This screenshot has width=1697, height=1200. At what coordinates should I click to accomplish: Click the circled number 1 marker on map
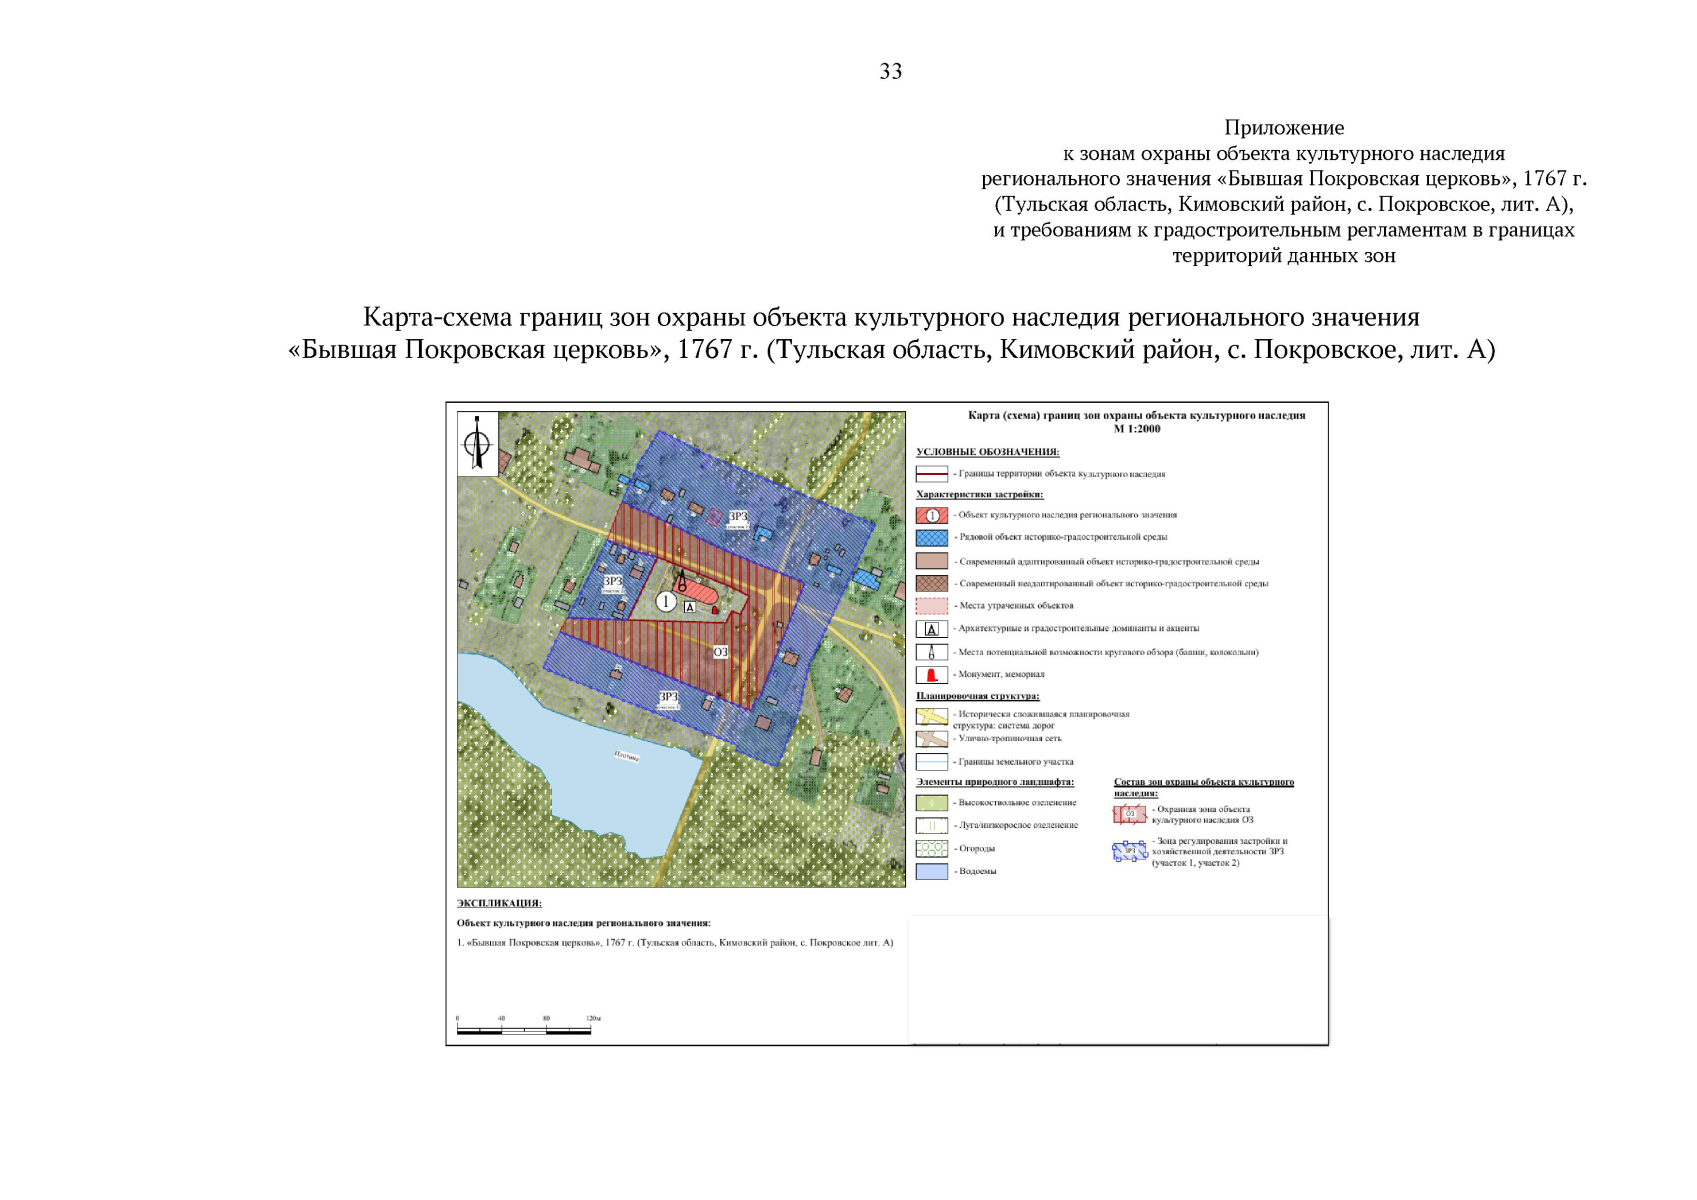click(x=666, y=601)
